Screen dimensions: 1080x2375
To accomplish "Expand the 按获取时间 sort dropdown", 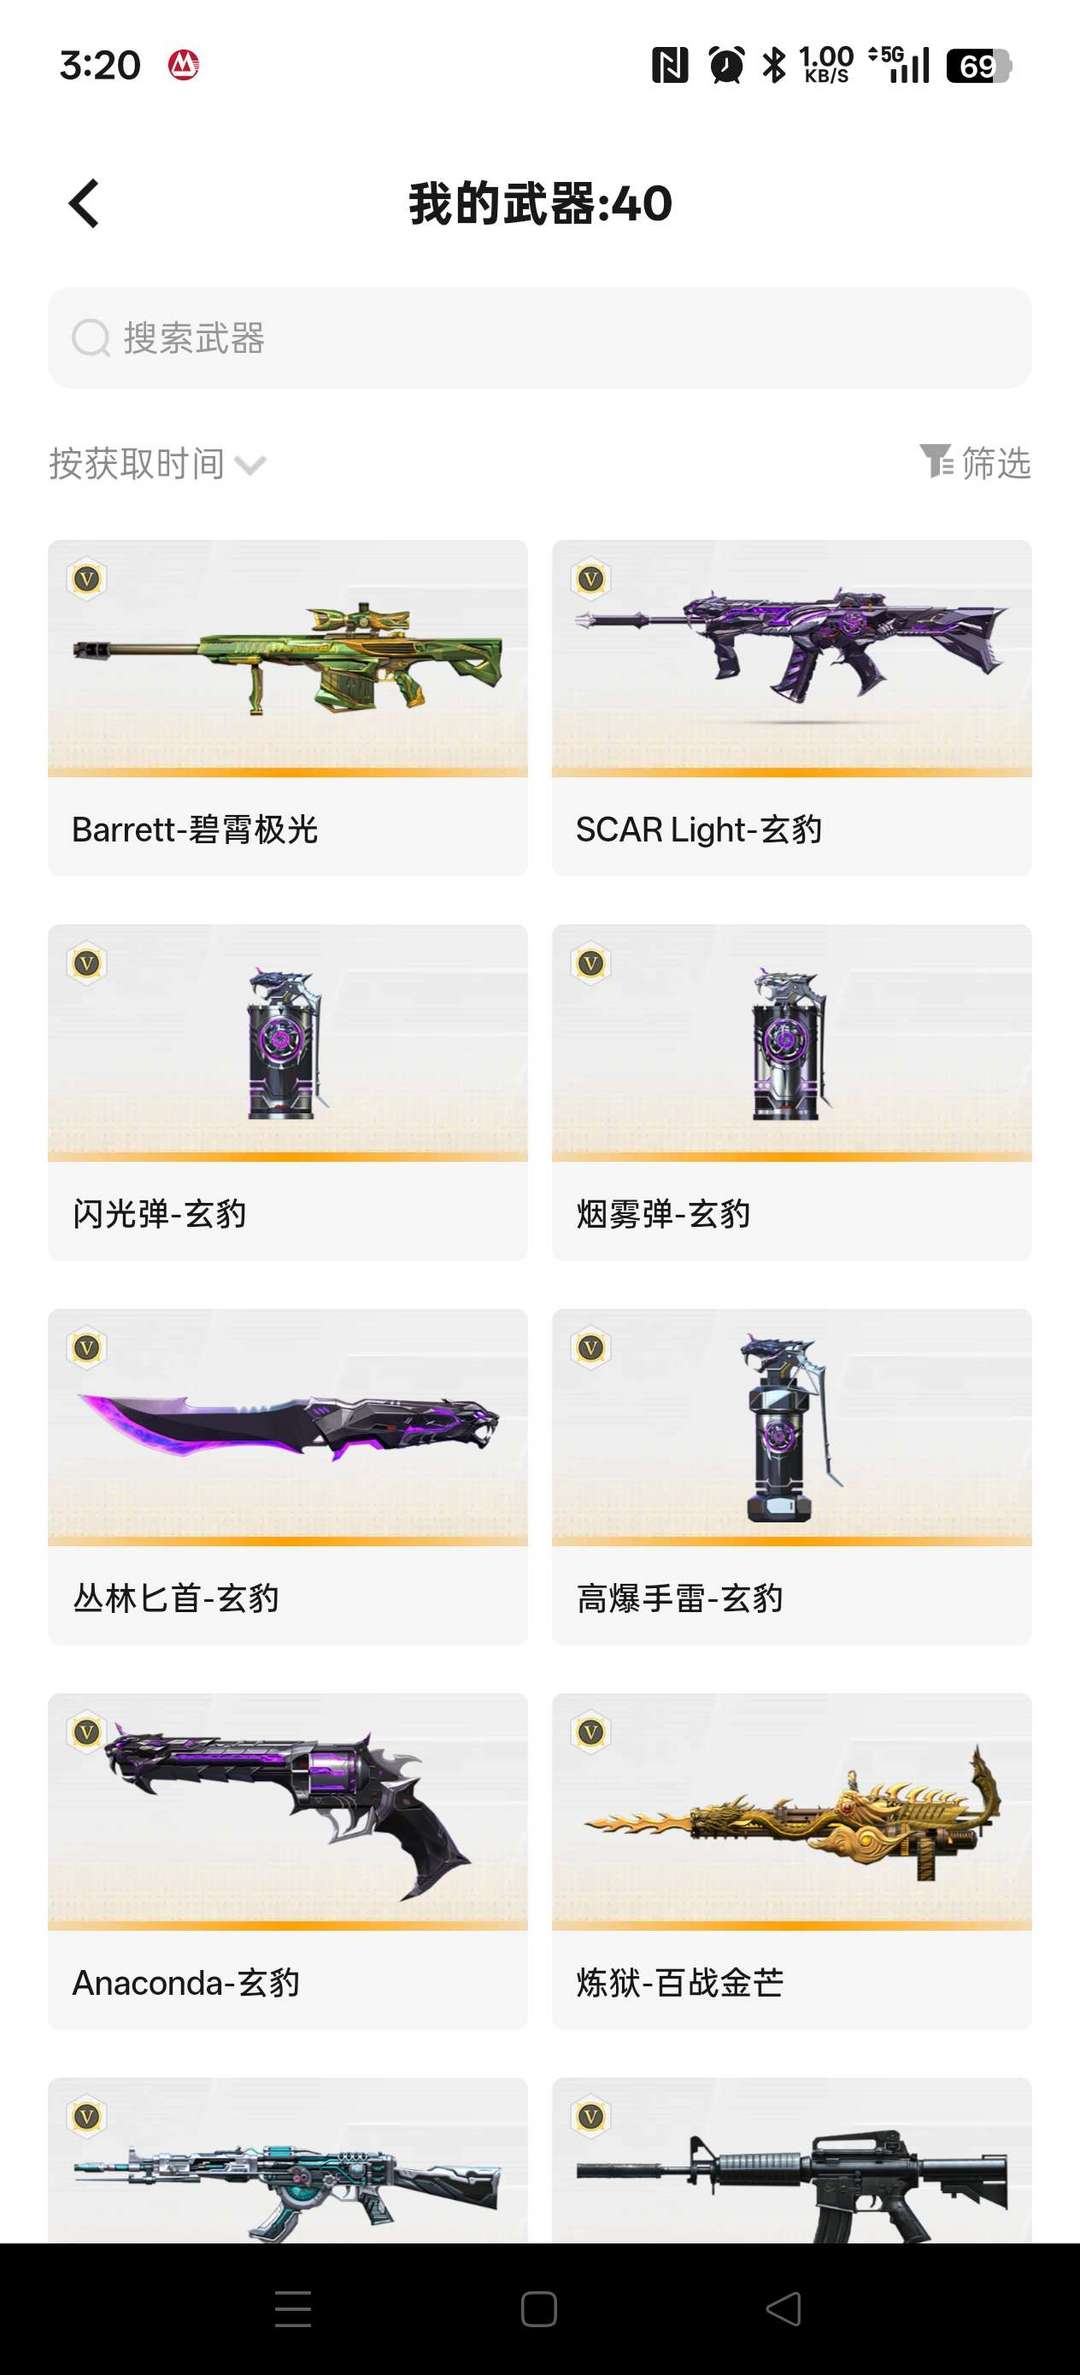I will click(158, 463).
